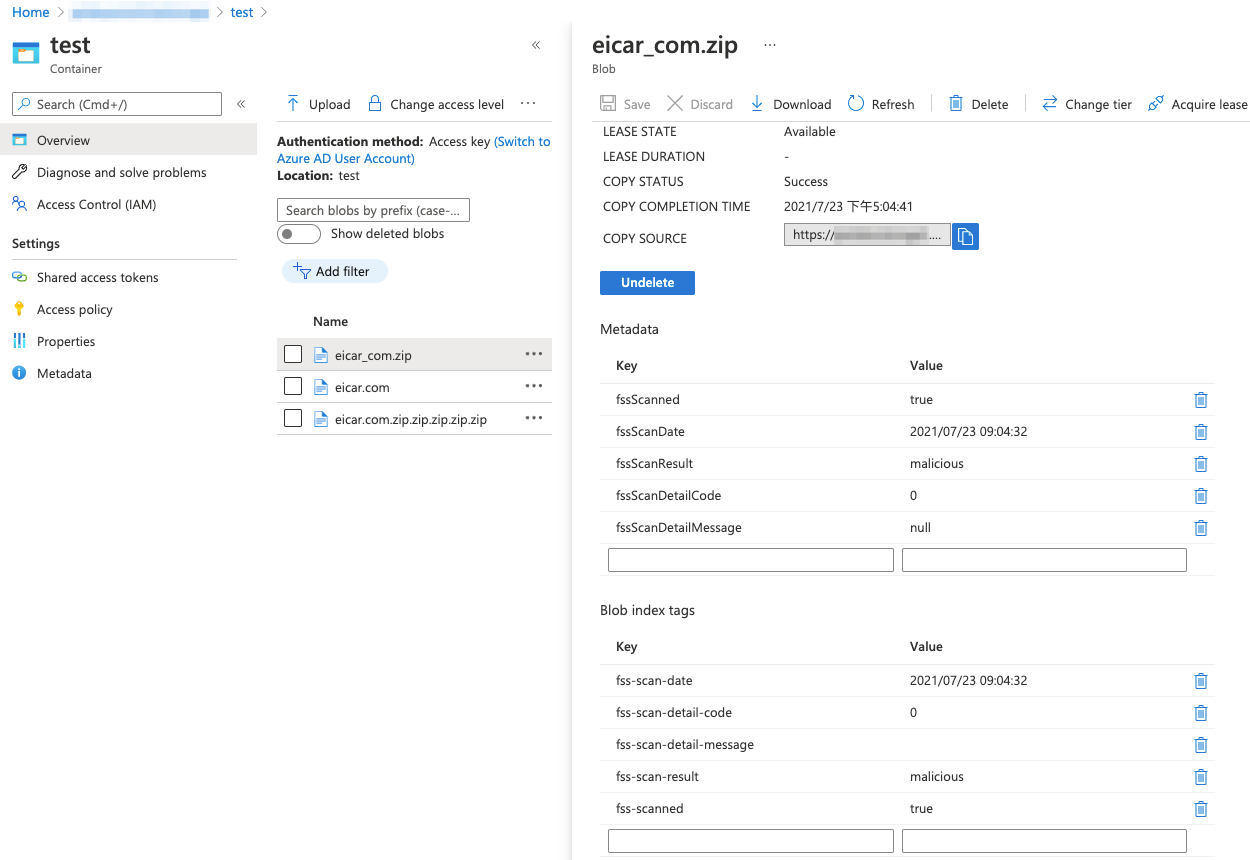Acquire lease on the blob

point(1198,104)
